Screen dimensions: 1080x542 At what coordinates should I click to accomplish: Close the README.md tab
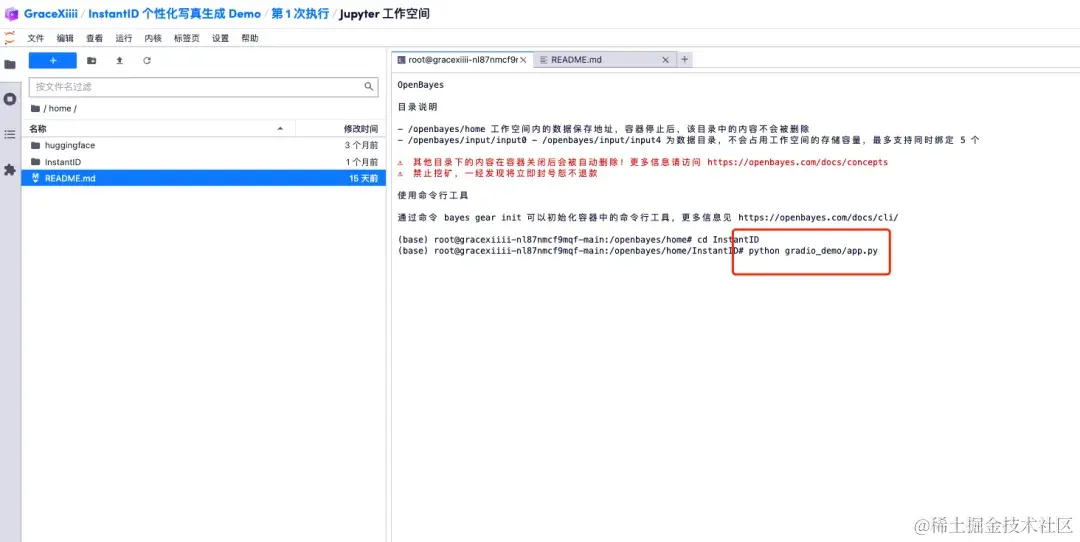pyautogui.click(x=665, y=60)
